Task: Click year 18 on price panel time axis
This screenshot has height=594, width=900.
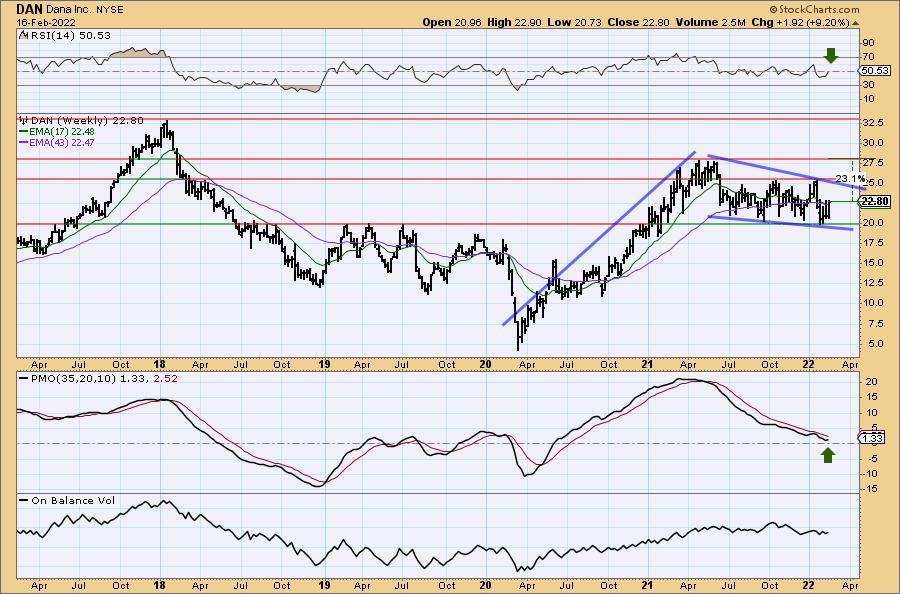Action: [160, 364]
